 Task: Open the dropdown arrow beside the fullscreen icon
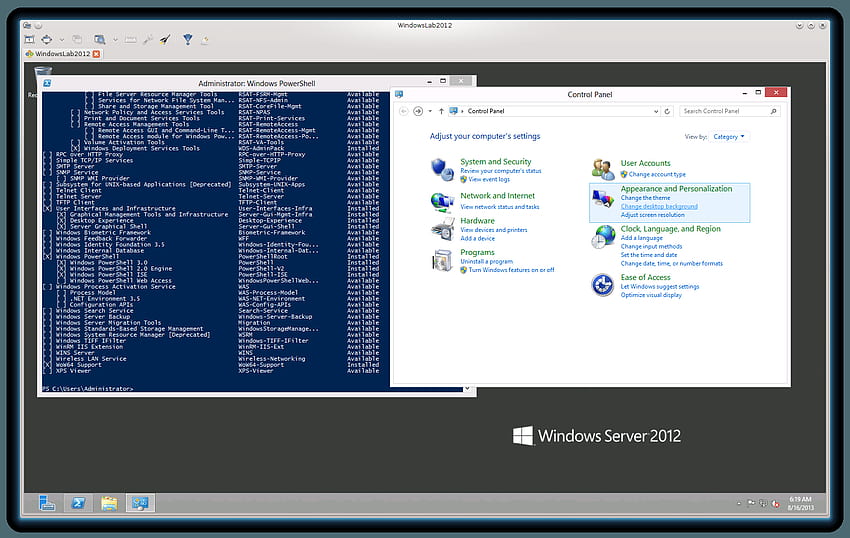coord(61,40)
